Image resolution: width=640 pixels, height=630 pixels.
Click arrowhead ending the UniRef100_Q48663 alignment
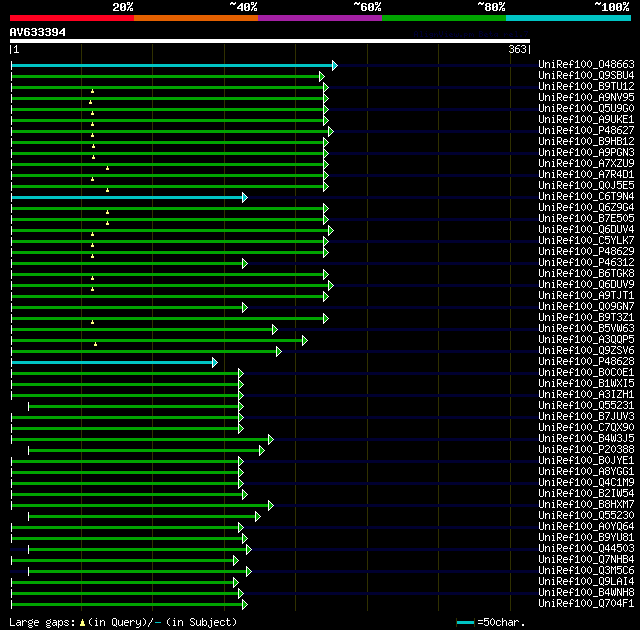[x=335, y=65]
